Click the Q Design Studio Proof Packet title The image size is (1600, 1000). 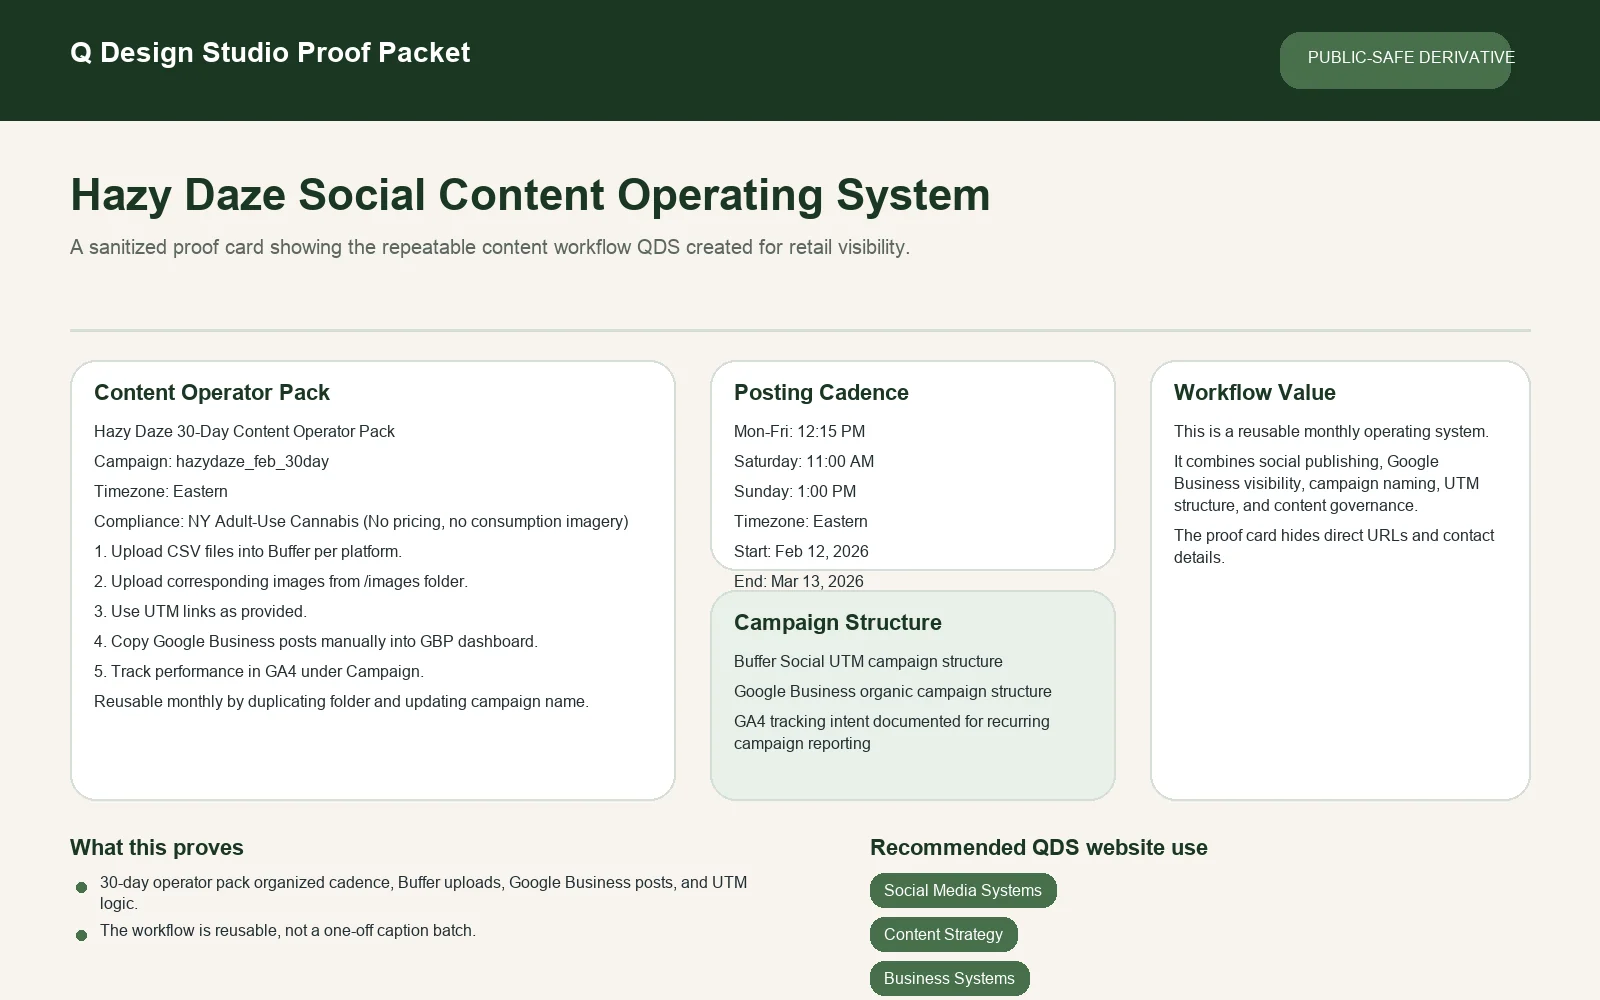(x=270, y=53)
